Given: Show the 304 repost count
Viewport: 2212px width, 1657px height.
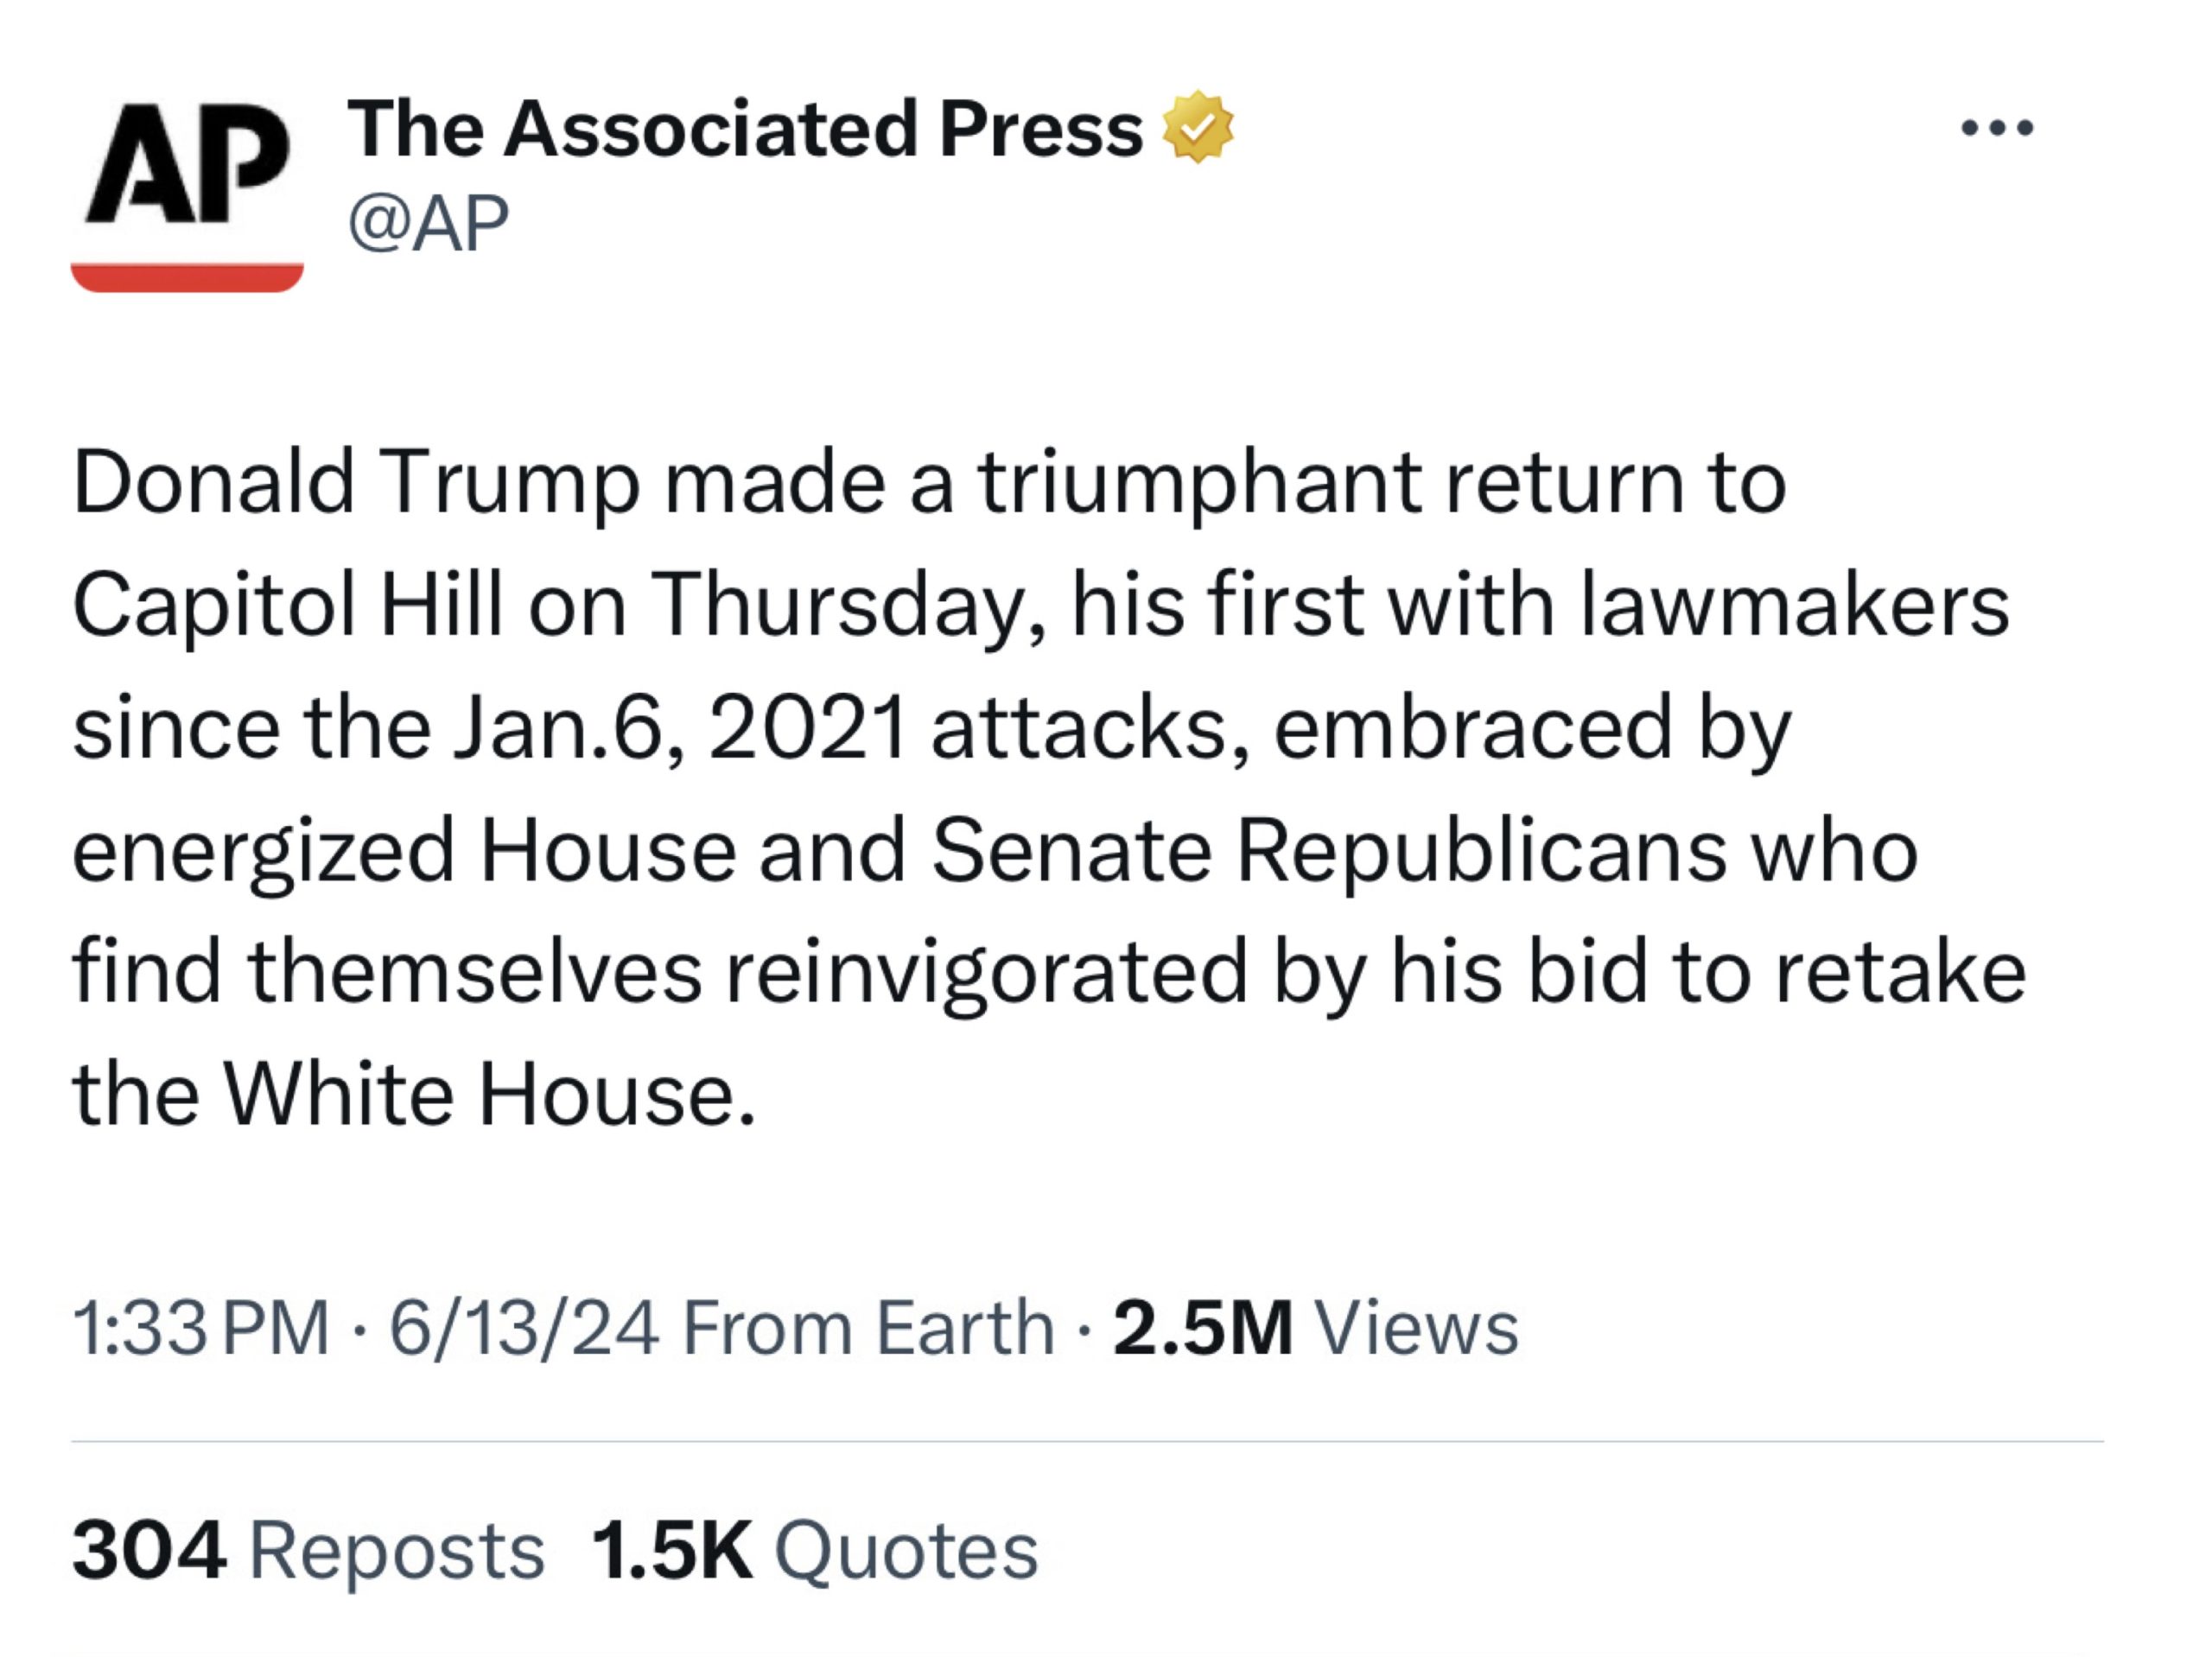Looking at the screenshot, I should tap(148, 1551).
